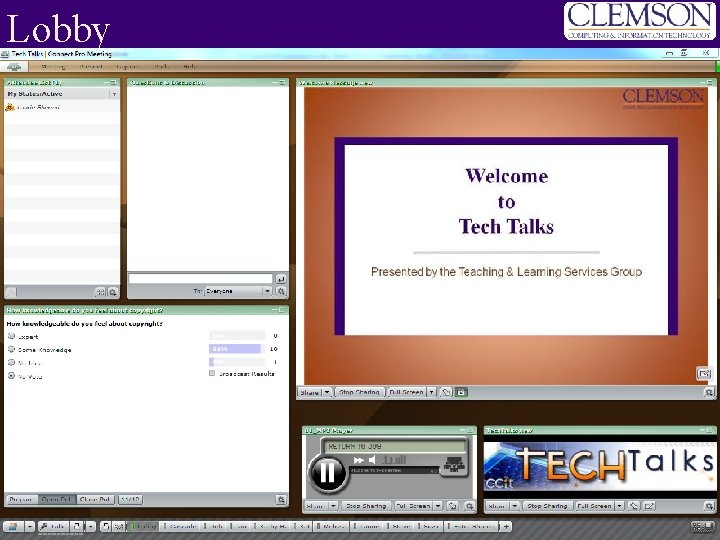Expand Full Screen dropdown in Welcome pod
This screenshot has height=540, width=720.
[x=432, y=392]
